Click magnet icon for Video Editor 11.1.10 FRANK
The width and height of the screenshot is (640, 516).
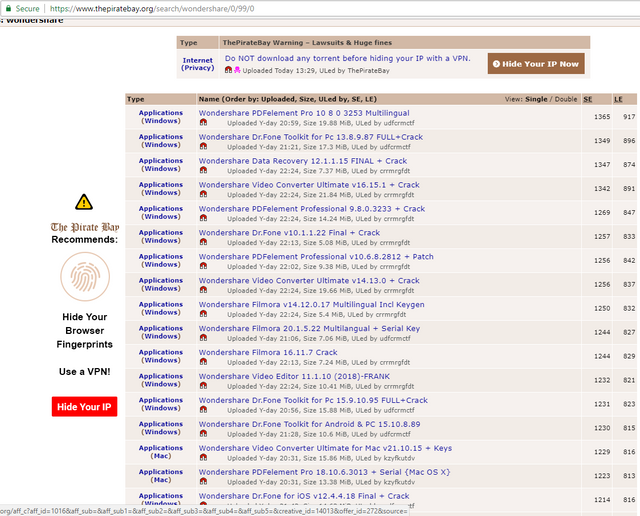coord(203,386)
